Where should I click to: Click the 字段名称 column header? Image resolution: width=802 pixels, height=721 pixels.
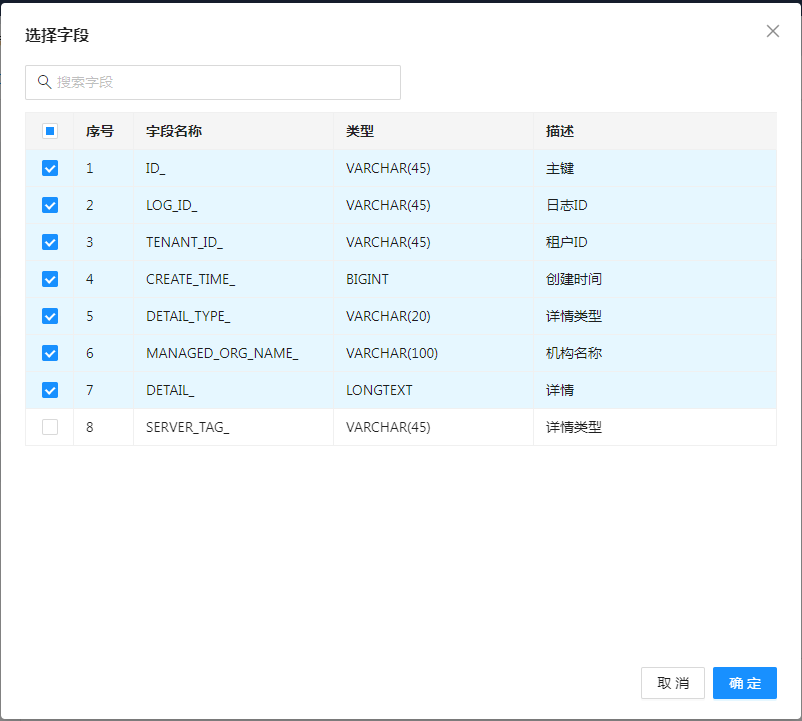click(174, 131)
